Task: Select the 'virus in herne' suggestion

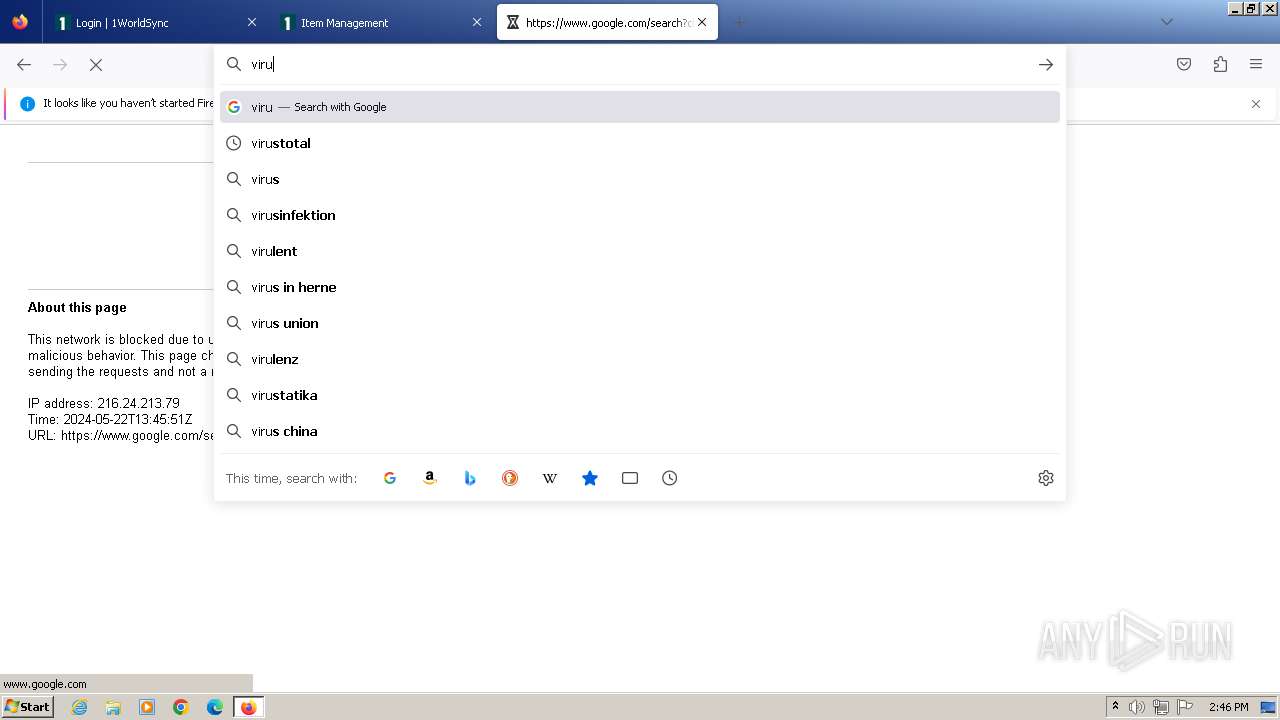Action: (x=640, y=287)
